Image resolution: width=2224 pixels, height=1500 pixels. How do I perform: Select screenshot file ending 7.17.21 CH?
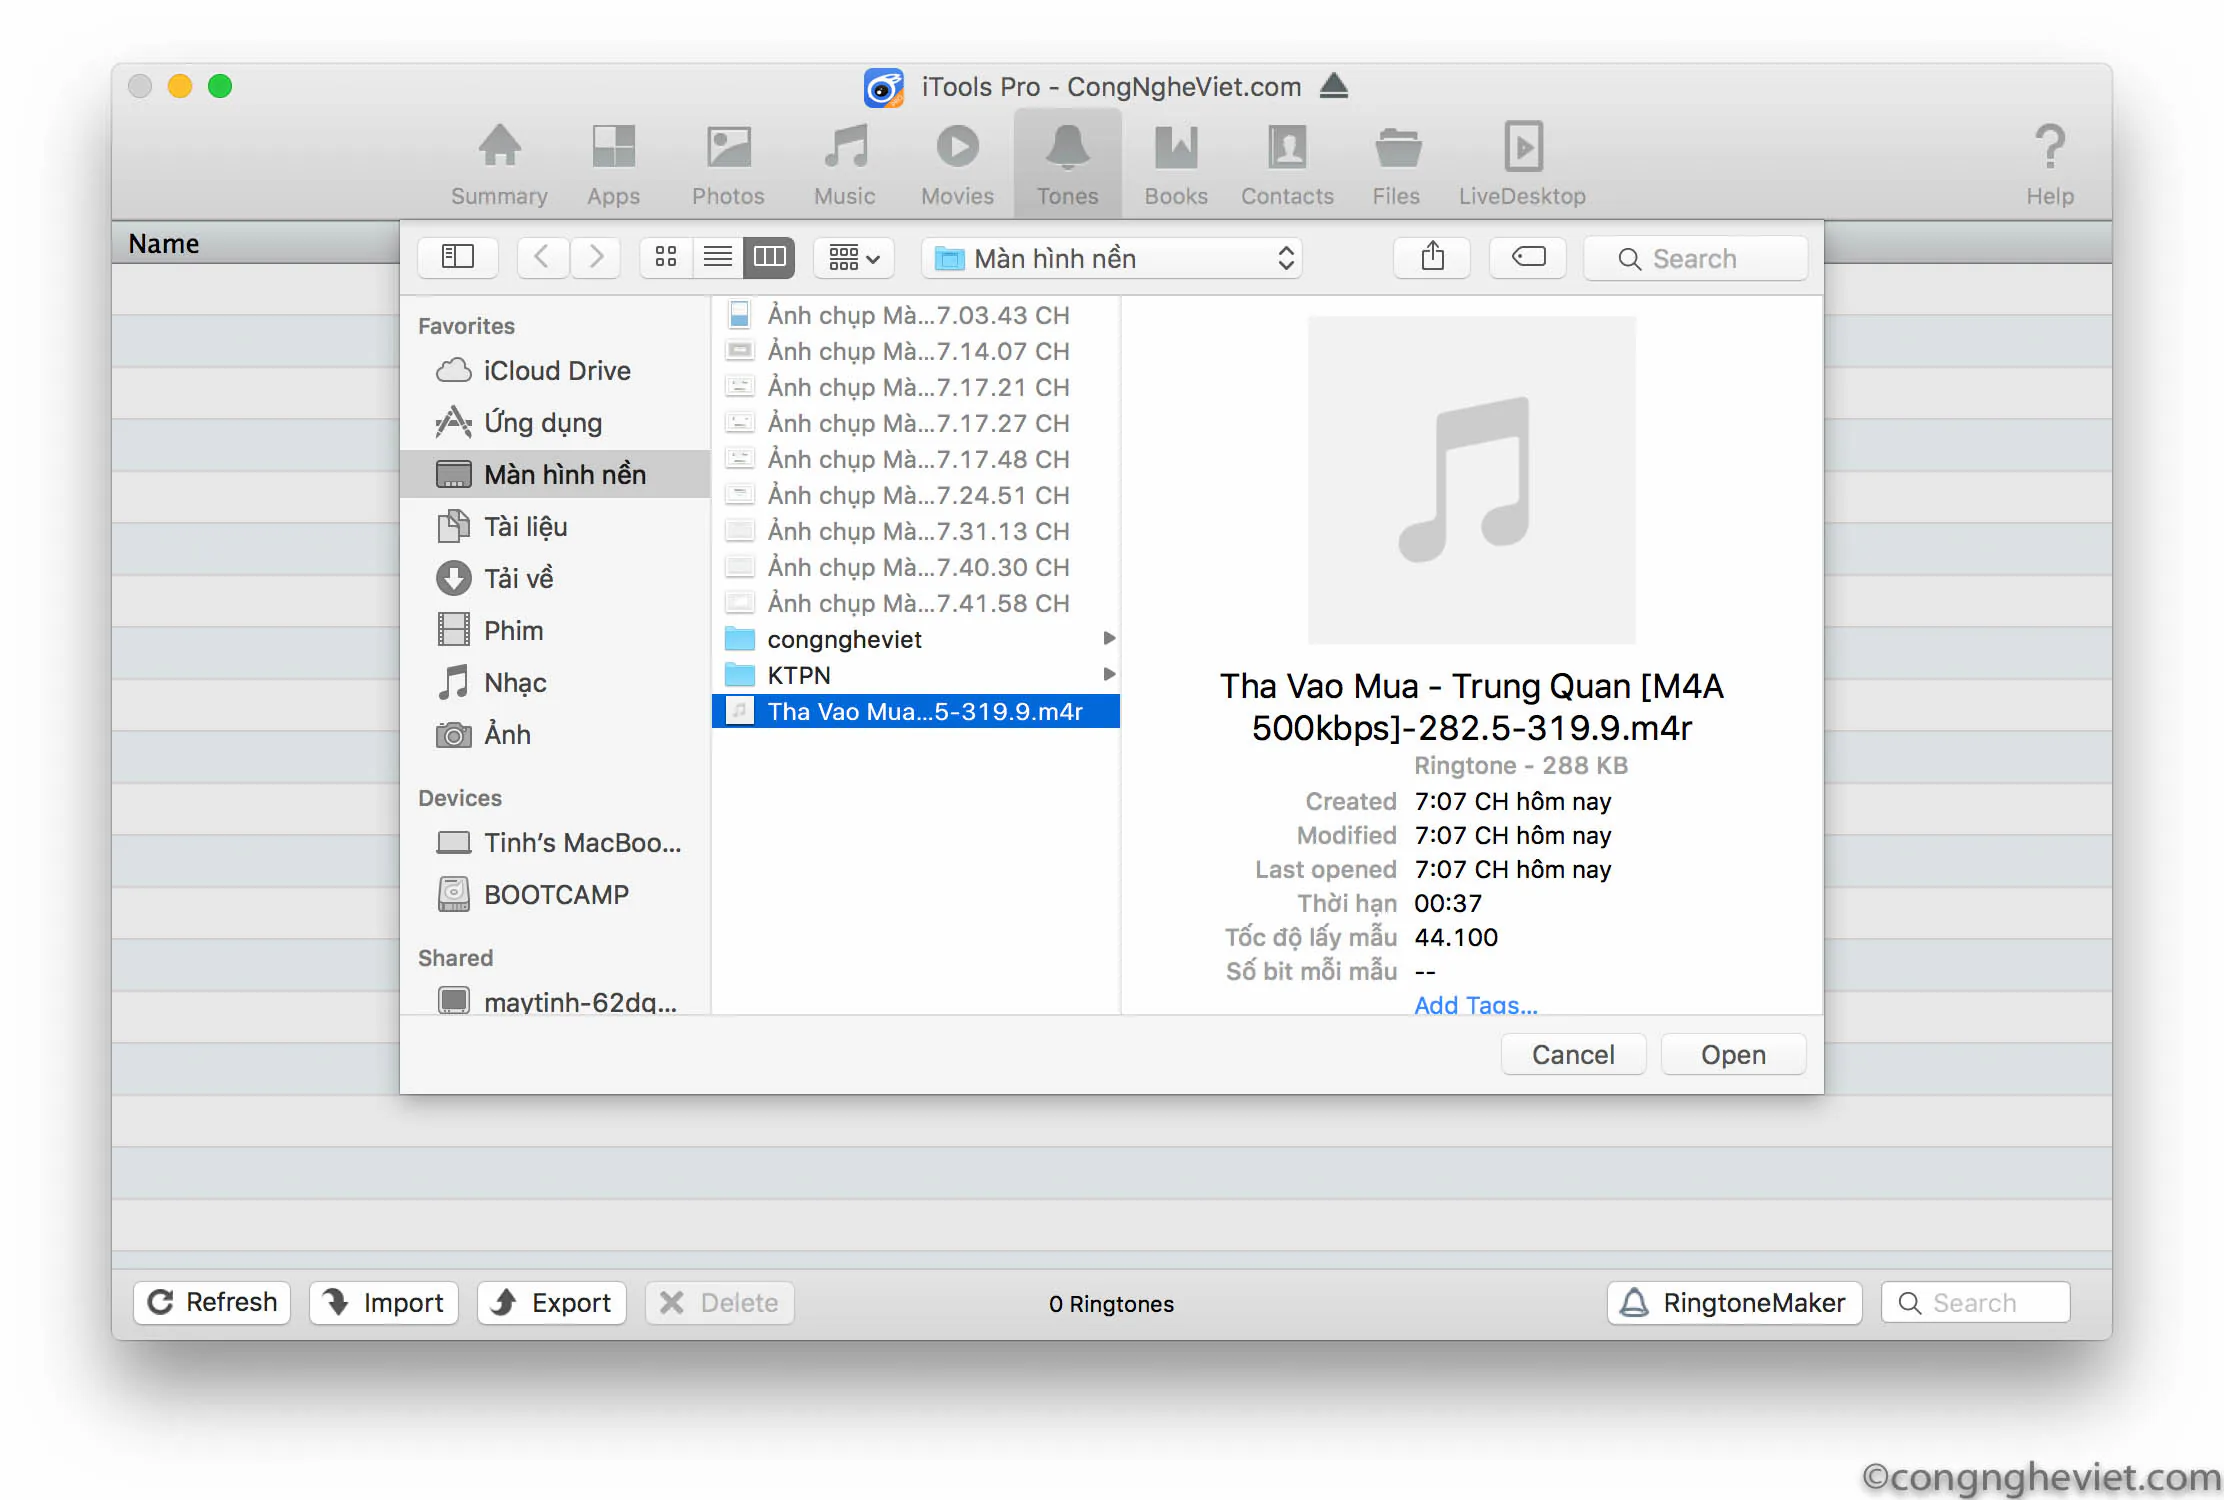point(916,387)
